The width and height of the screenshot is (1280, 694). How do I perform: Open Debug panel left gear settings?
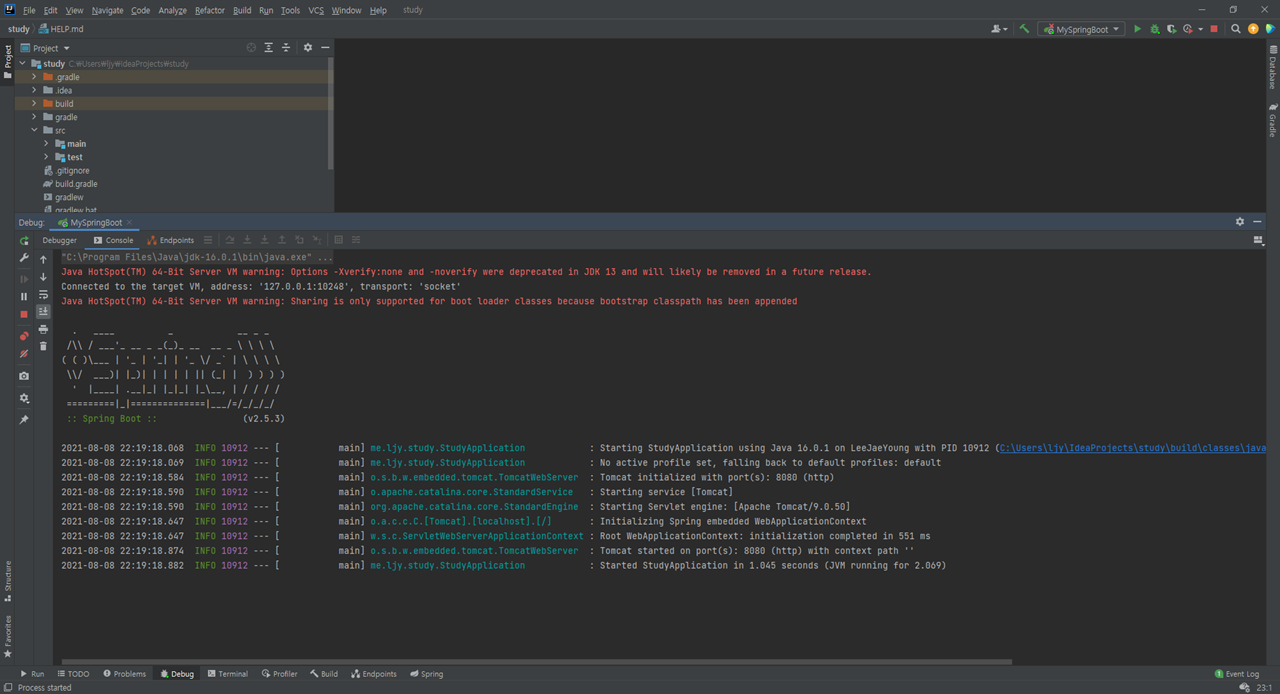click(24, 398)
